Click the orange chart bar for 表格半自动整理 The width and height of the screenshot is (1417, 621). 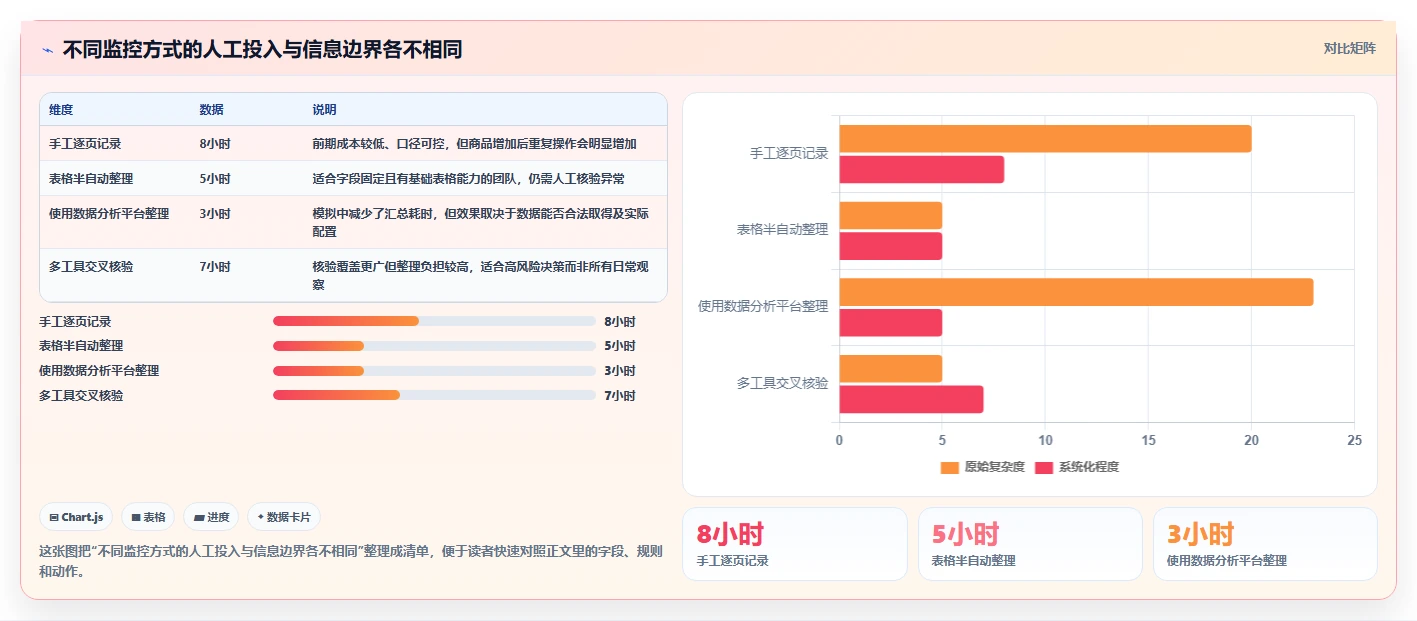890,215
